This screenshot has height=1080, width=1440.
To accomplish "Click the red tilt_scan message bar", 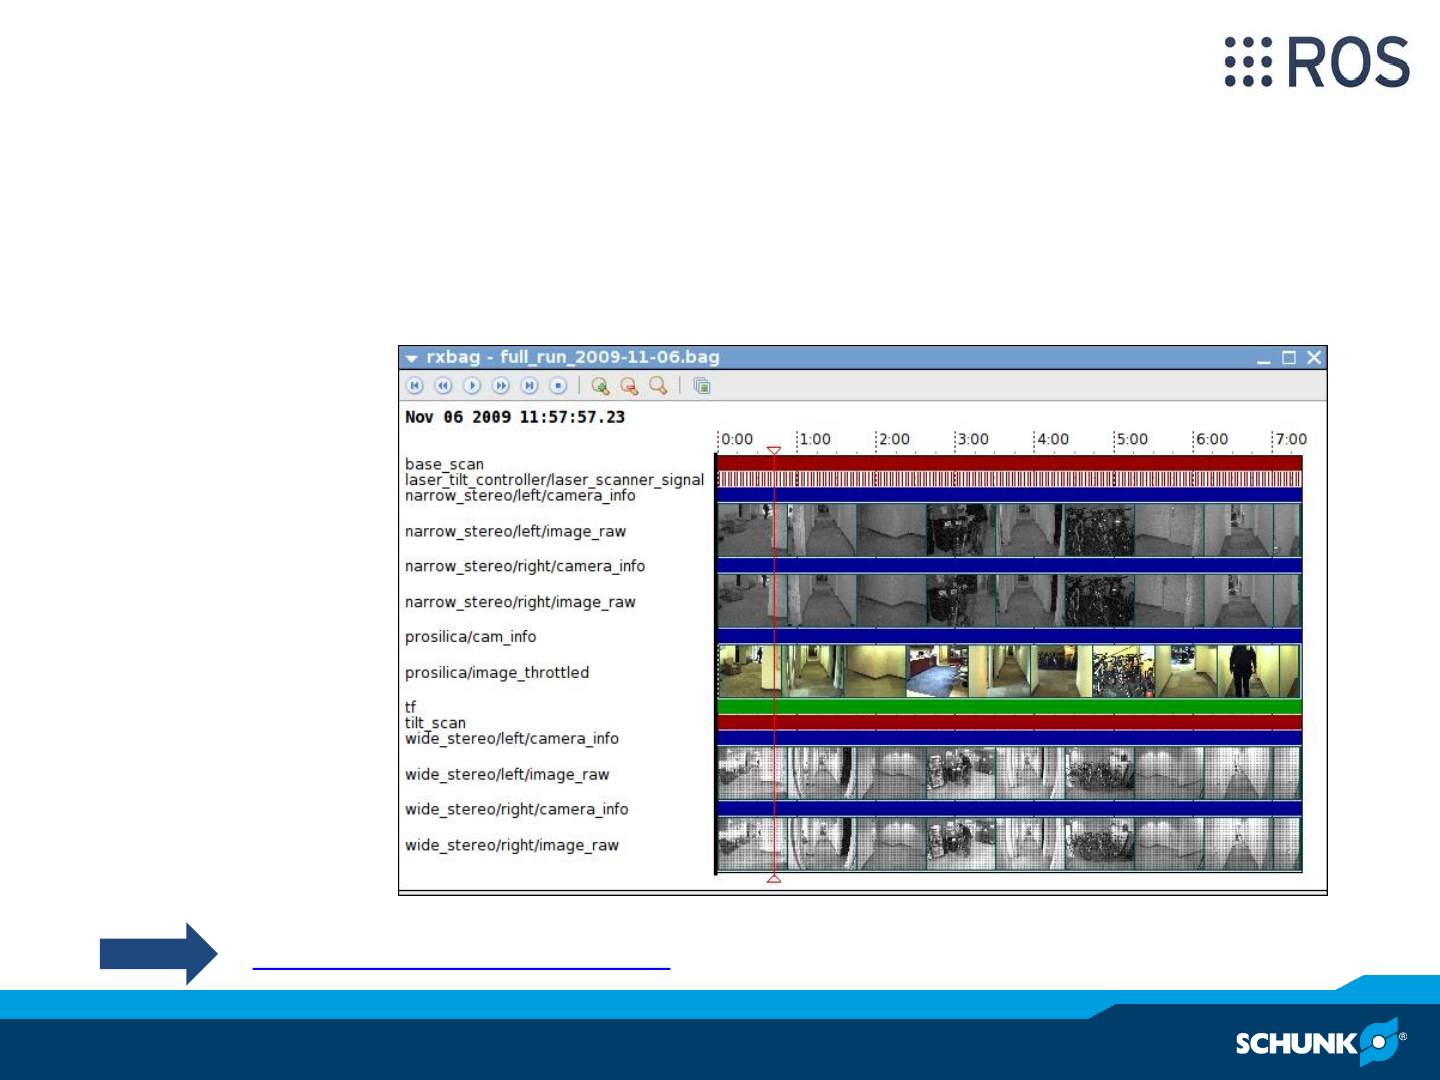I will point(1010,722).
